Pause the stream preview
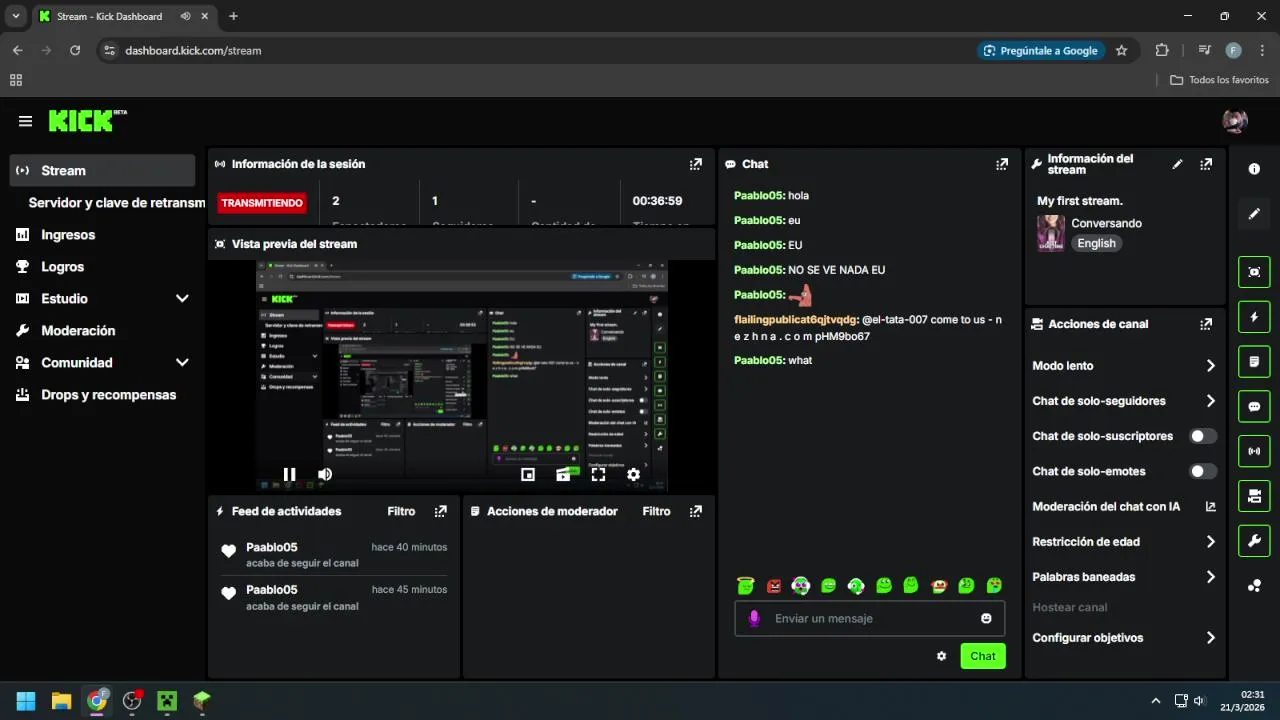The width and height of the screenshot is (1280, 720). (x=289, y=475)
